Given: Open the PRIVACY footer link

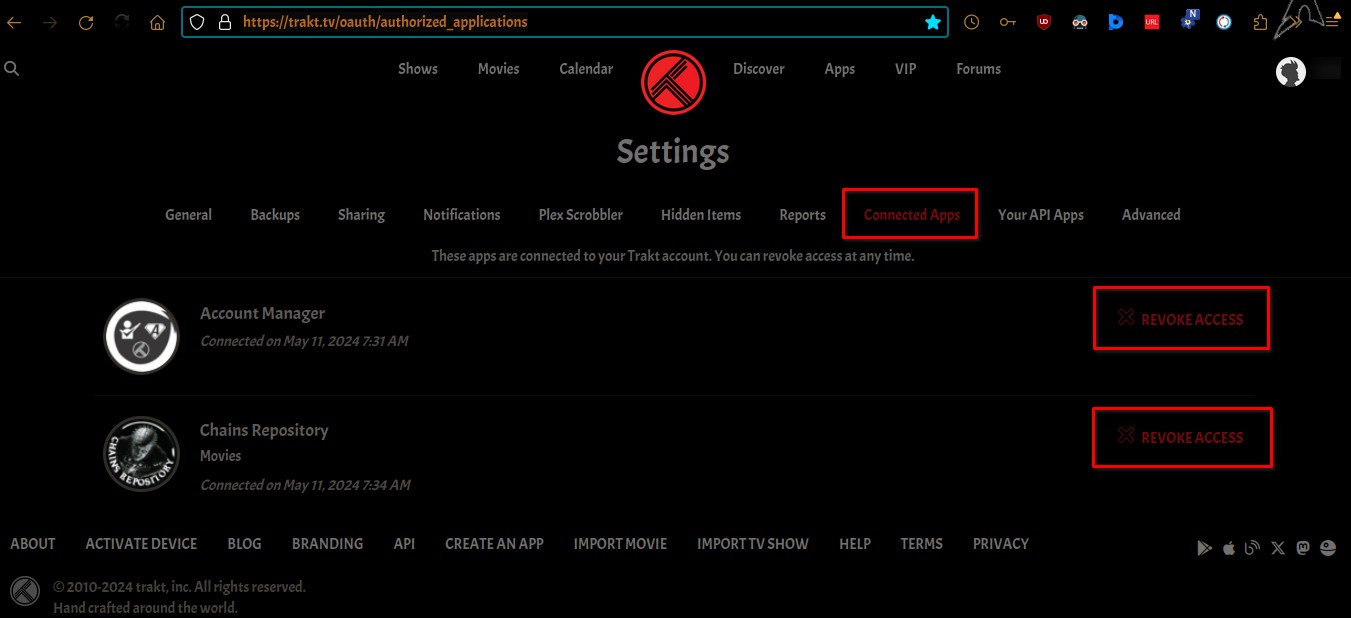Looking at the screenshot, I should click(1001, 544).
